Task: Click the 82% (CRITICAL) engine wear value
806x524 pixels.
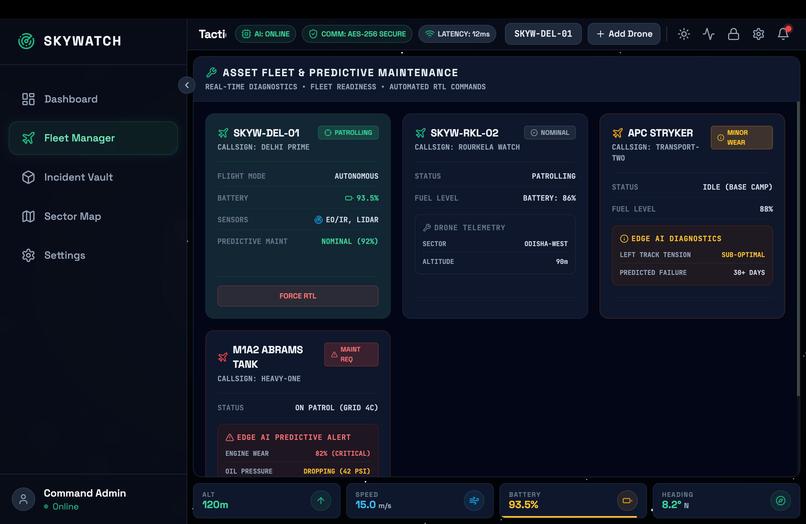Action: (x=342, y=454)
